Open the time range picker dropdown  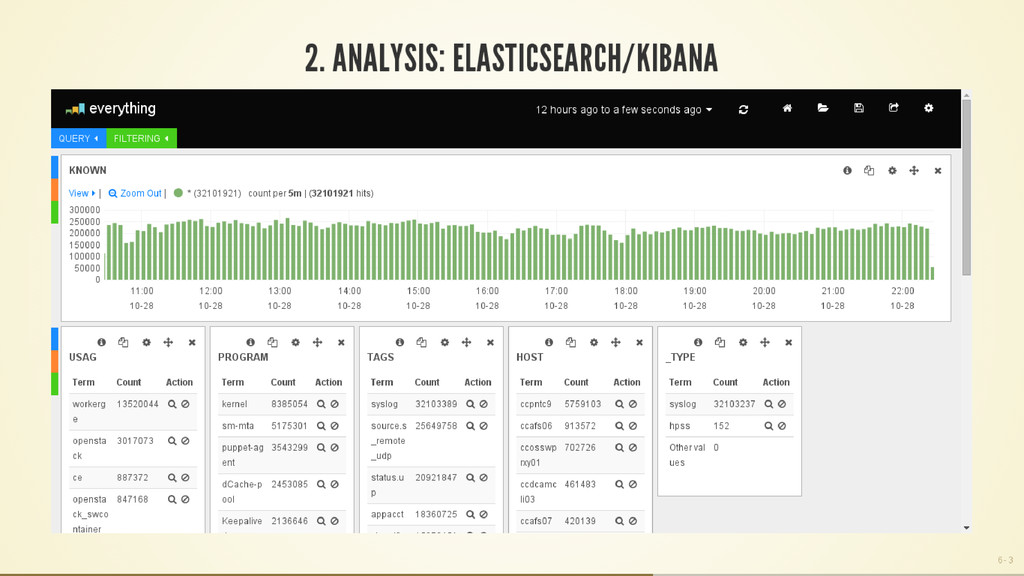624,110
